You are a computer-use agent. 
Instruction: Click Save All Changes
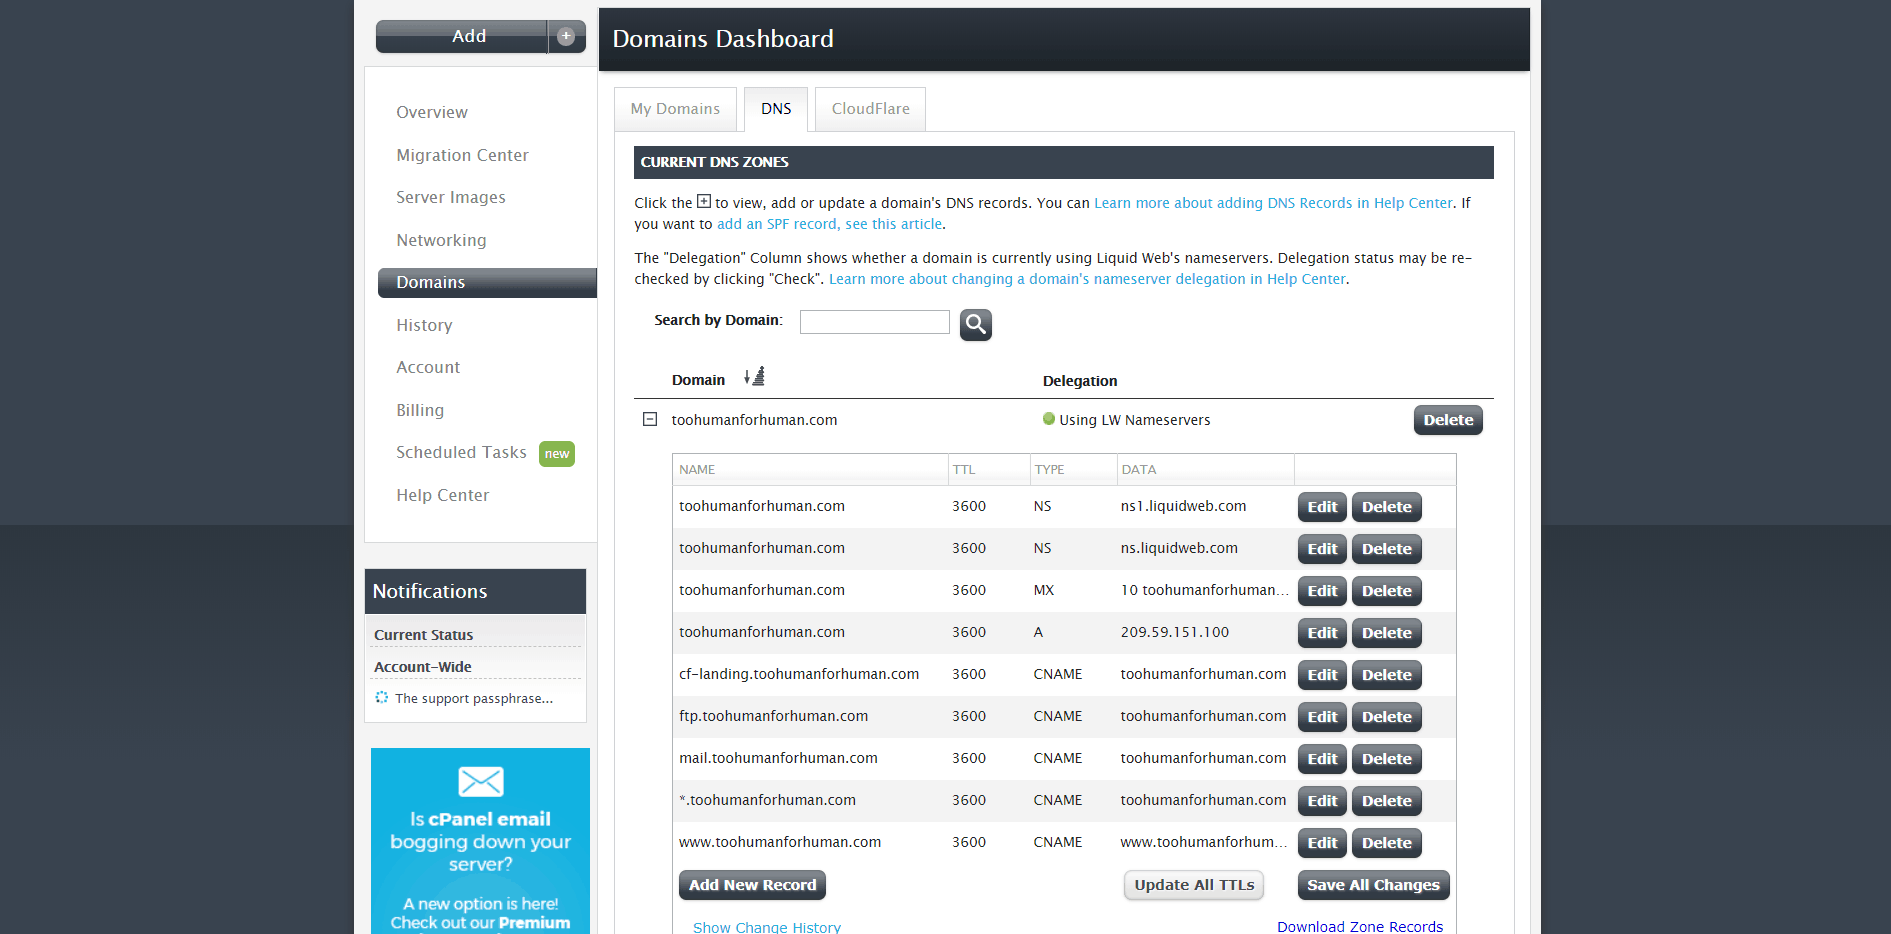pos(1373,885)
